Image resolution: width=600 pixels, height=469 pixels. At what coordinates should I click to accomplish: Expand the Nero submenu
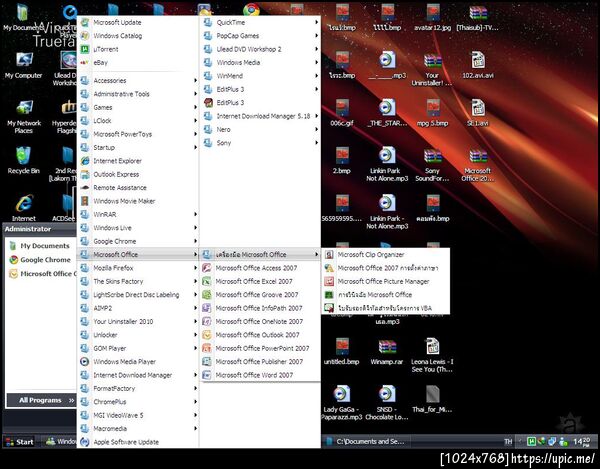tap(260, 129)
